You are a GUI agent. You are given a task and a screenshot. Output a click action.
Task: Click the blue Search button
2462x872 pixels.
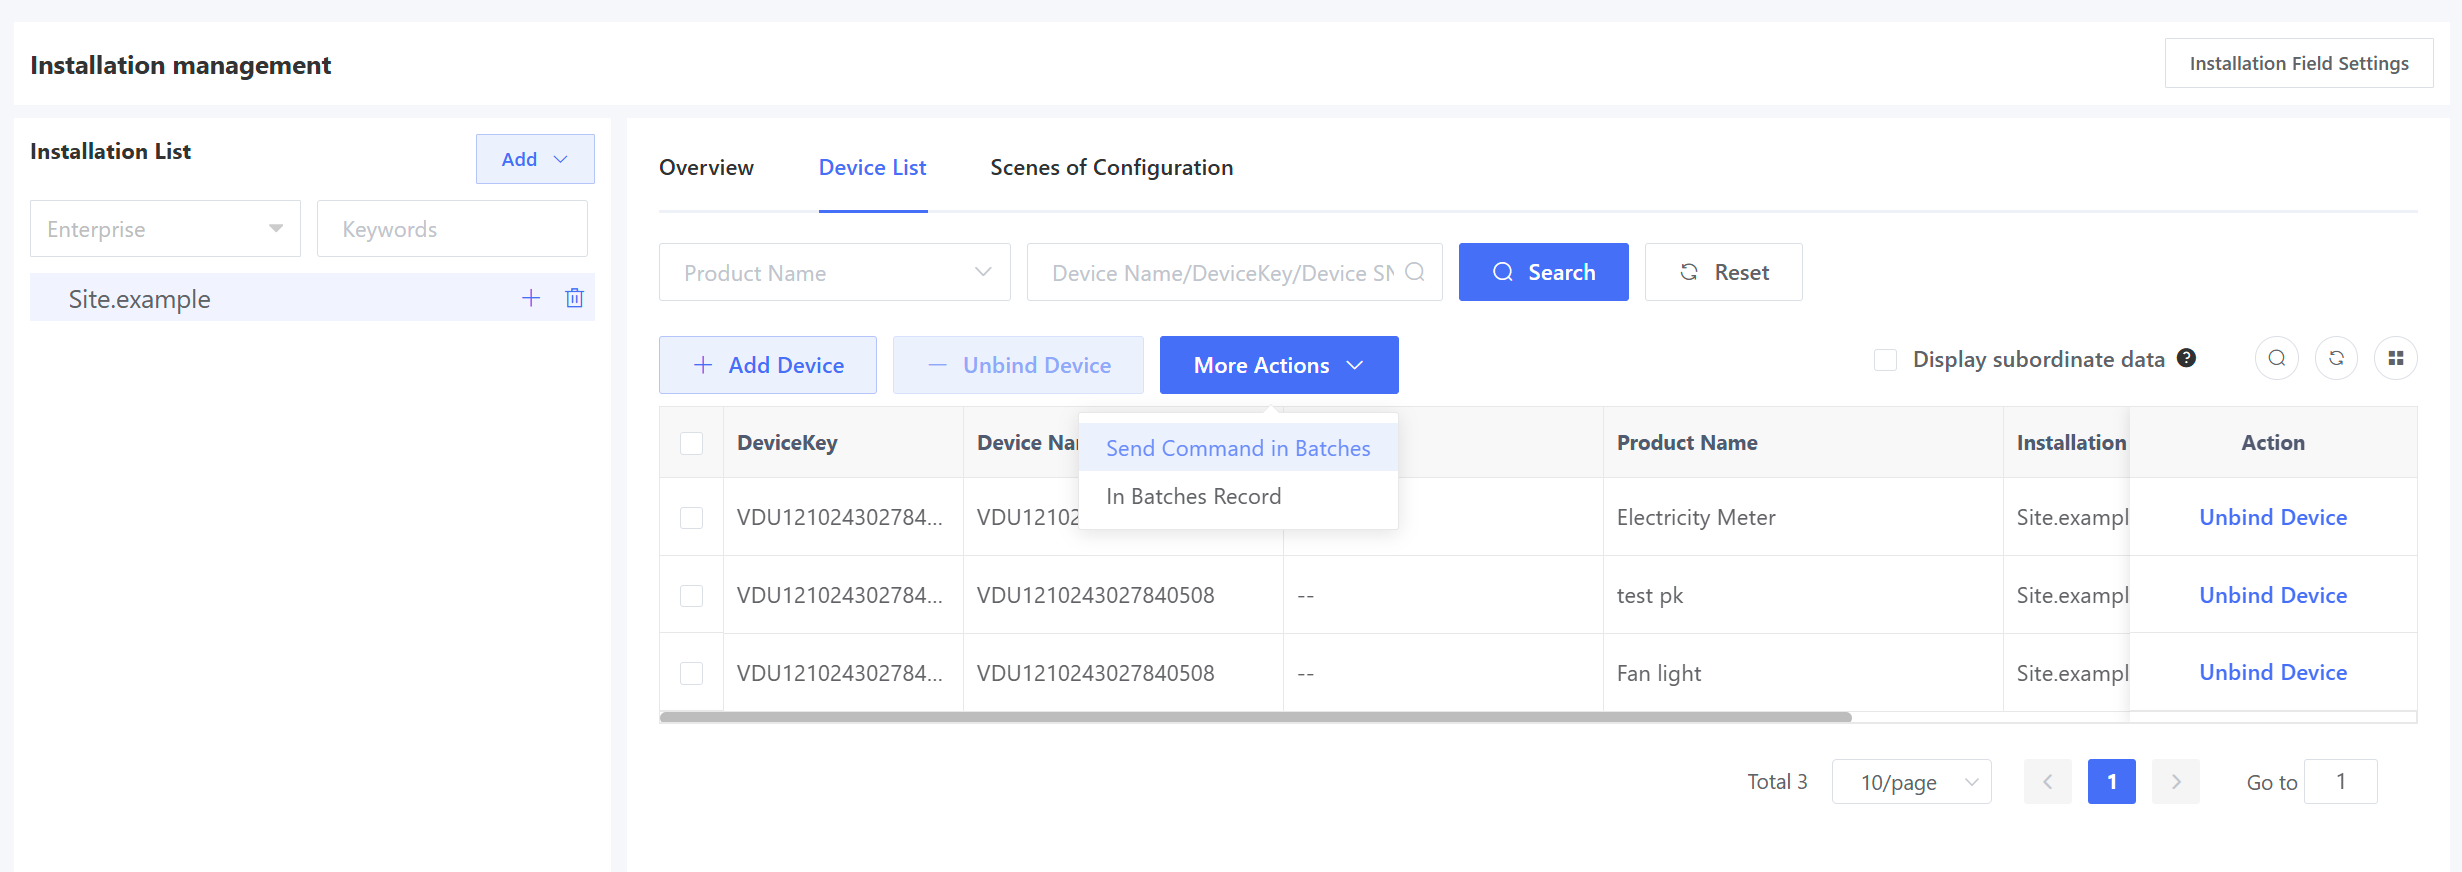1543,272
